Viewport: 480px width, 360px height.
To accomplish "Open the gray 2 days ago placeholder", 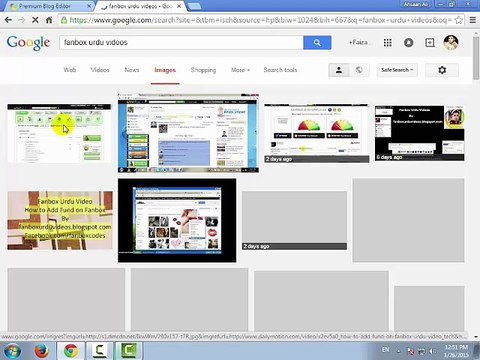I will click(294, 220).
